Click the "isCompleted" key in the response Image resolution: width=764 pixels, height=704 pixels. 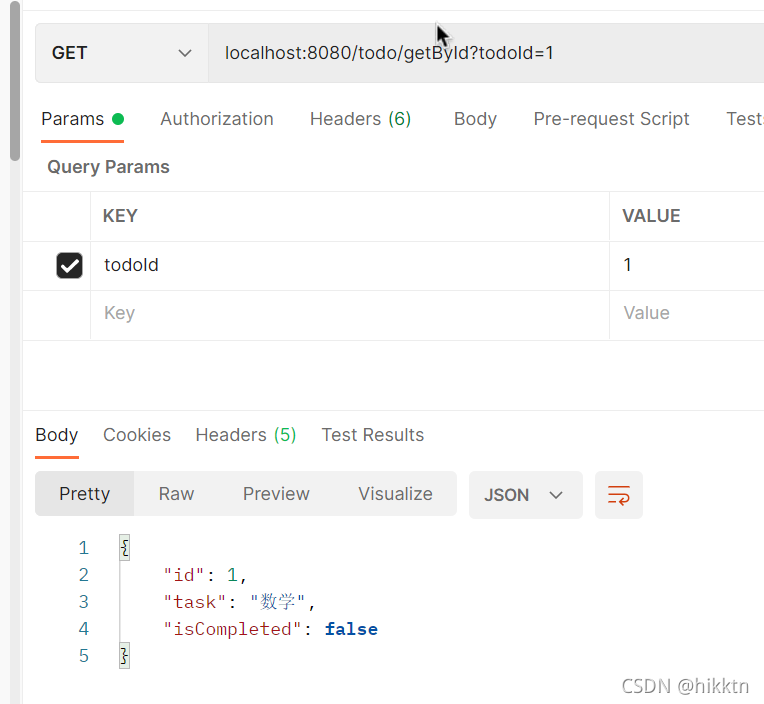coord(232,629)
